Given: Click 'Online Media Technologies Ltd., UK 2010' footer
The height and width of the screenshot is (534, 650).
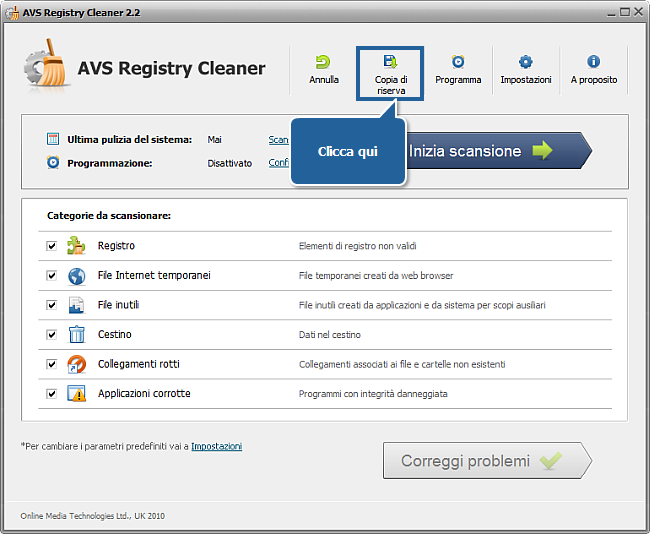Looking at the screenshot, I should point(92,516).
